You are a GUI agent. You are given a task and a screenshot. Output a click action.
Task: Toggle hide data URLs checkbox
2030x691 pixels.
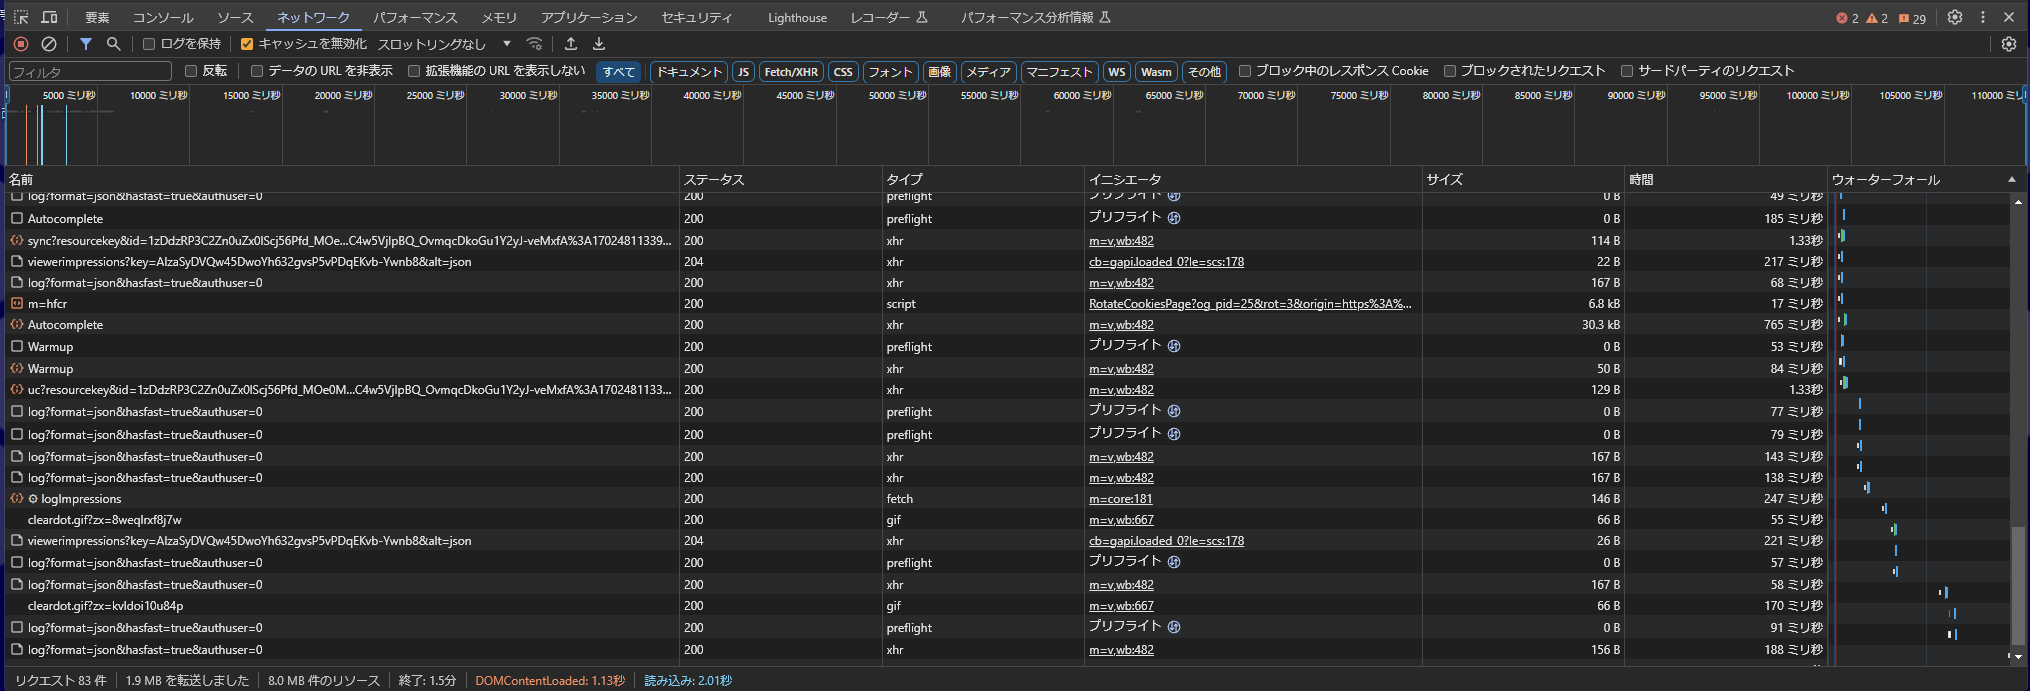click(x=257, y=71)
